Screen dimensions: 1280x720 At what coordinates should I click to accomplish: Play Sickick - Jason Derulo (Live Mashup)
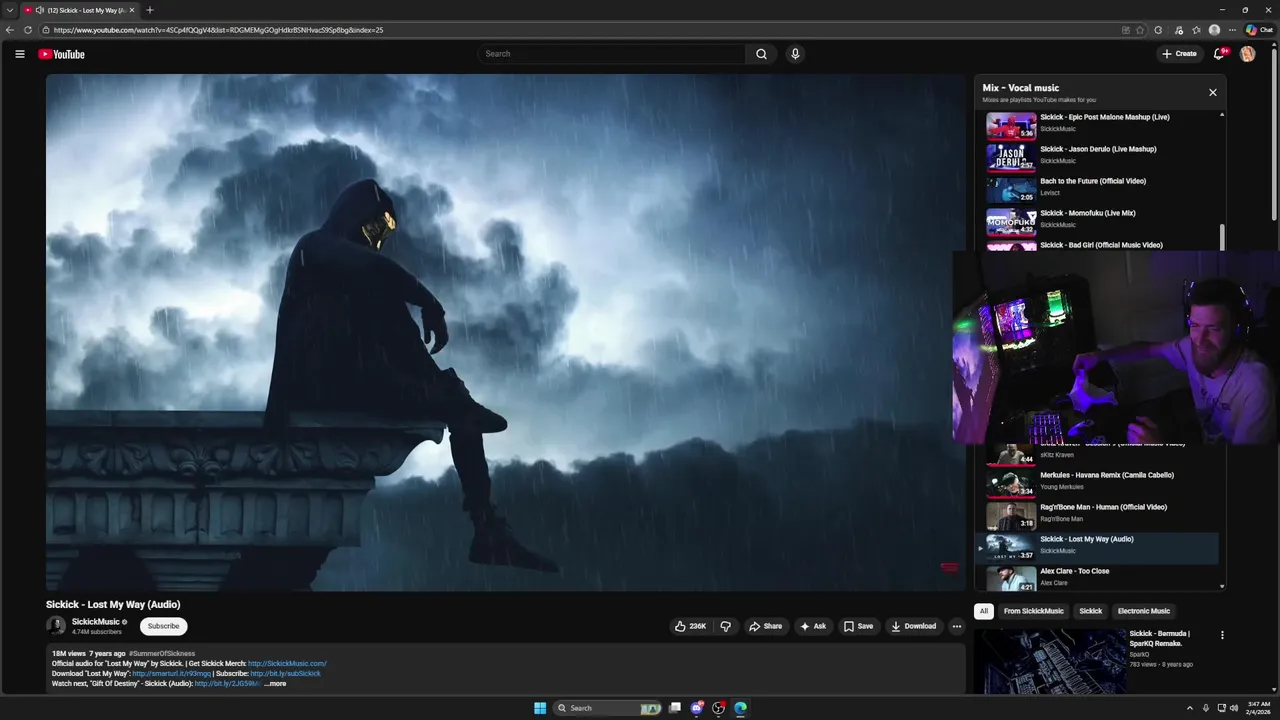coord(1097,155)
